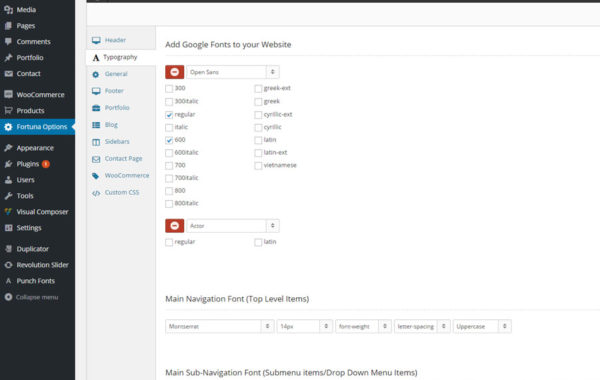Check the Actor regular checkbox

click(169, 242)
